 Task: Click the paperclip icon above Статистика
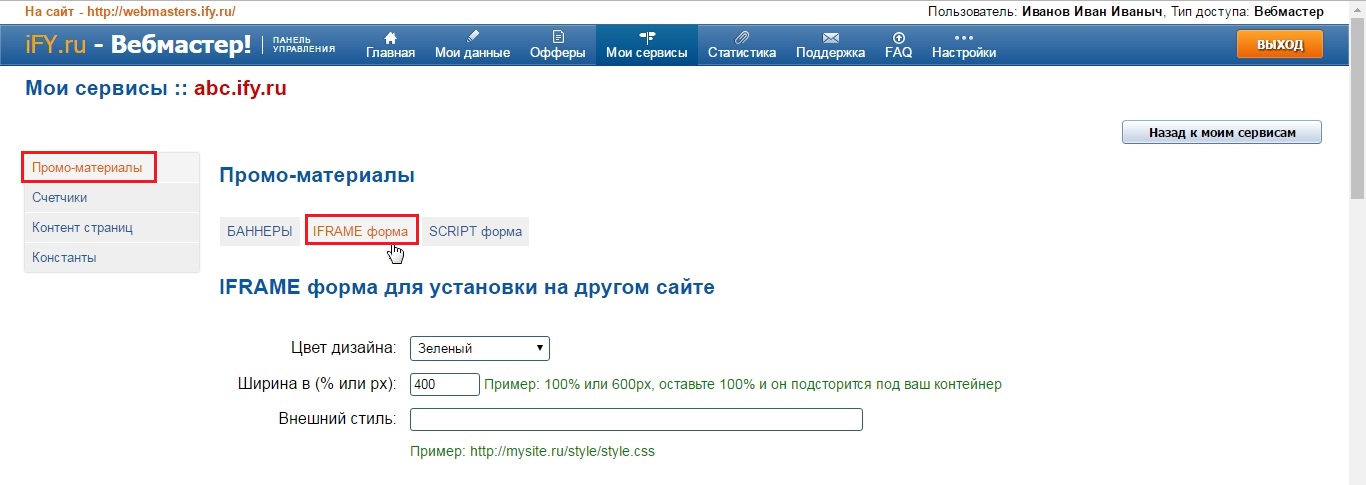pyautogui.click(x=741, y=37)
